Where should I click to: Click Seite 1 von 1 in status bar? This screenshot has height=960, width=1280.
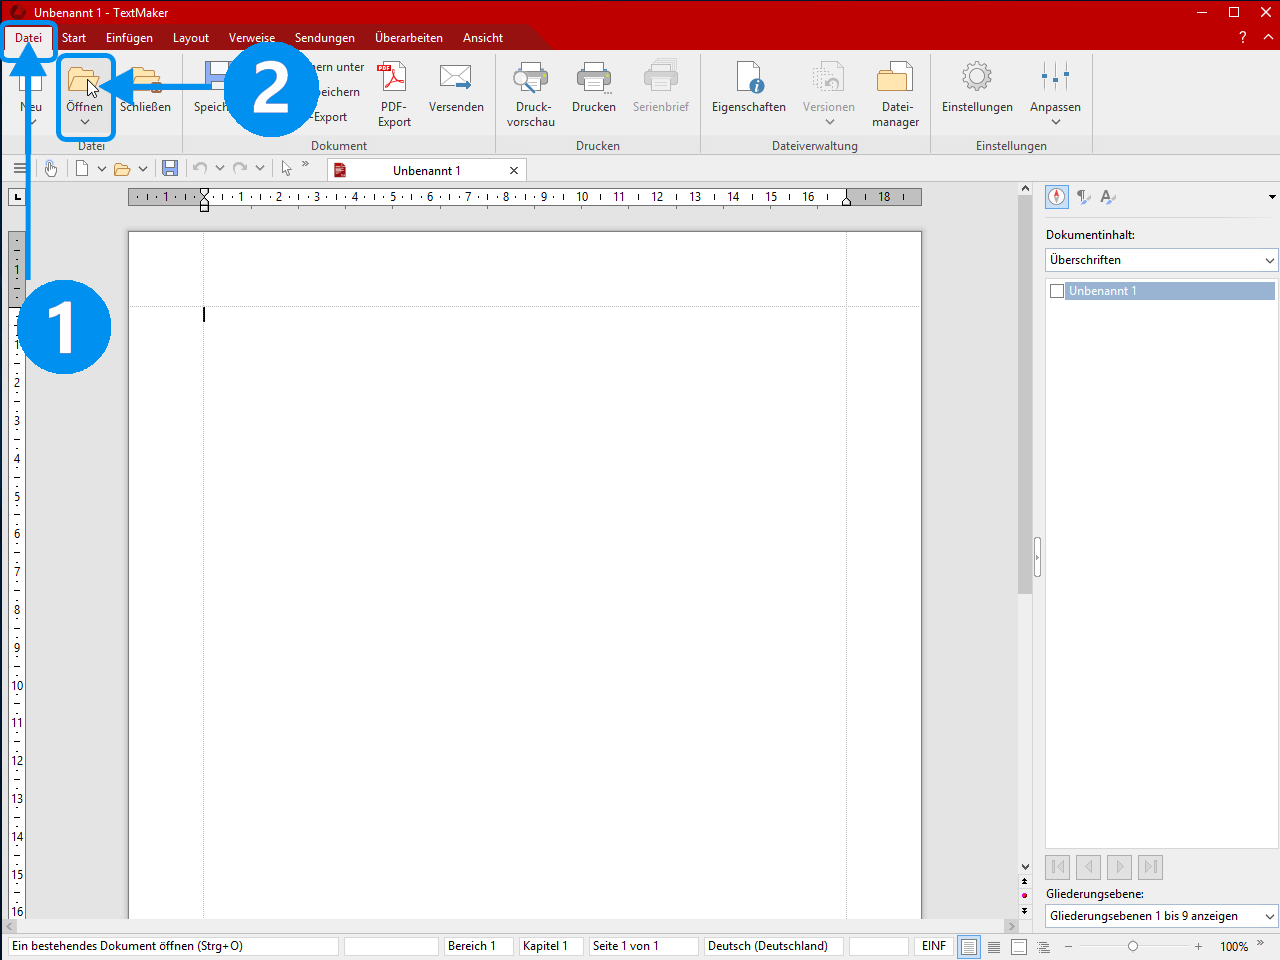(642, 946)
